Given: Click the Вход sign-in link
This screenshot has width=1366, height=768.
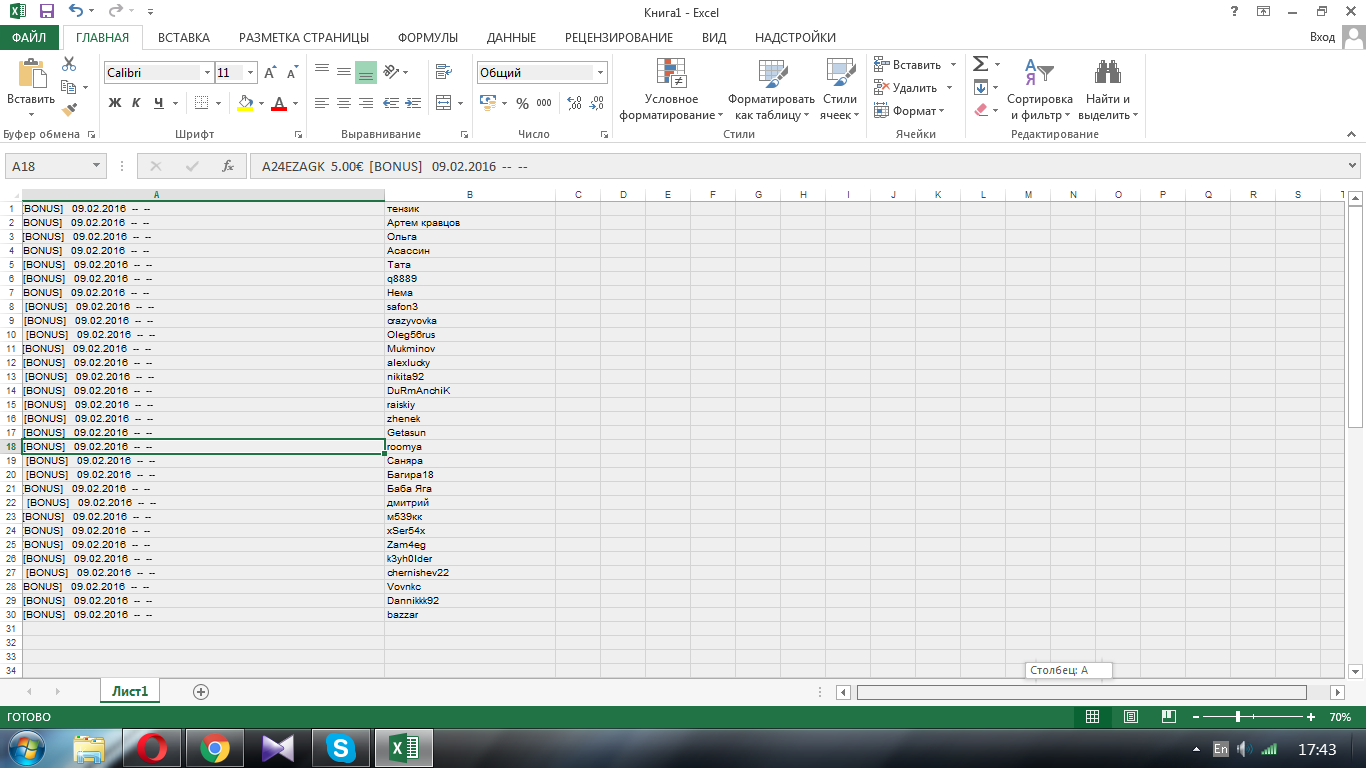Looking at the screenshot, I should pyautogui.click(x=1322, y=38).
